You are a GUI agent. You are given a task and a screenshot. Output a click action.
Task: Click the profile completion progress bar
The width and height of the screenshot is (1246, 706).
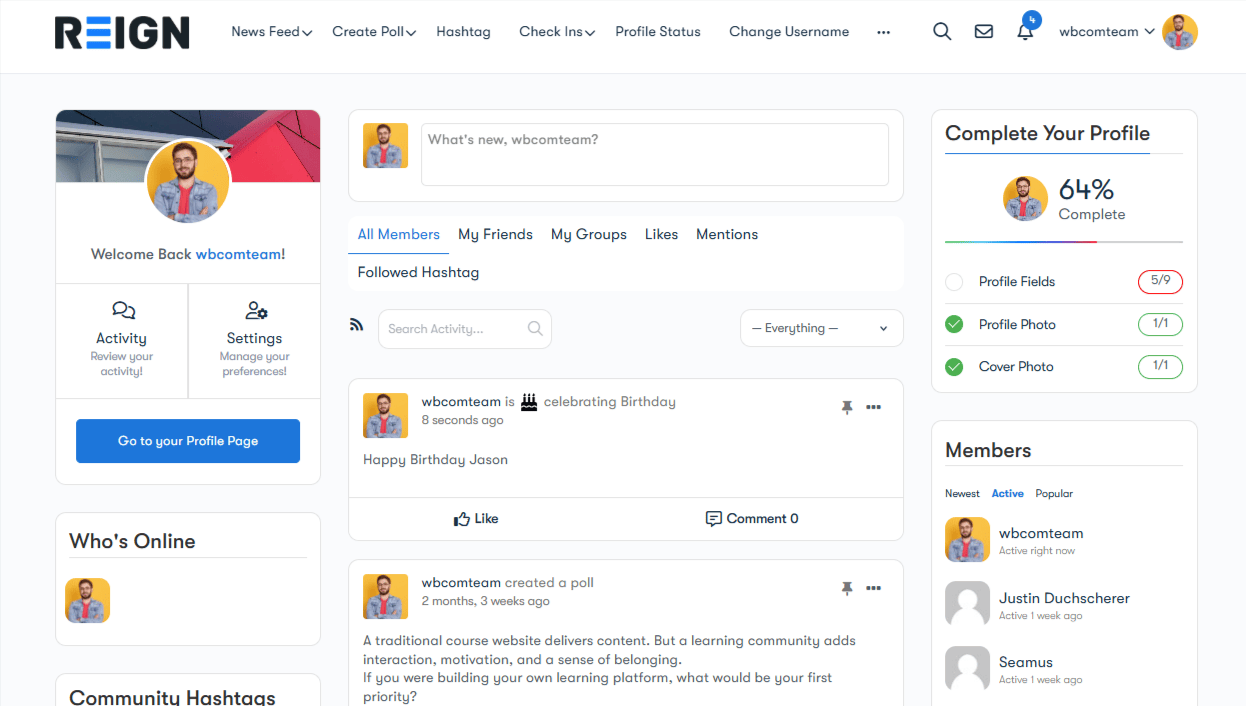(1063, 241)
